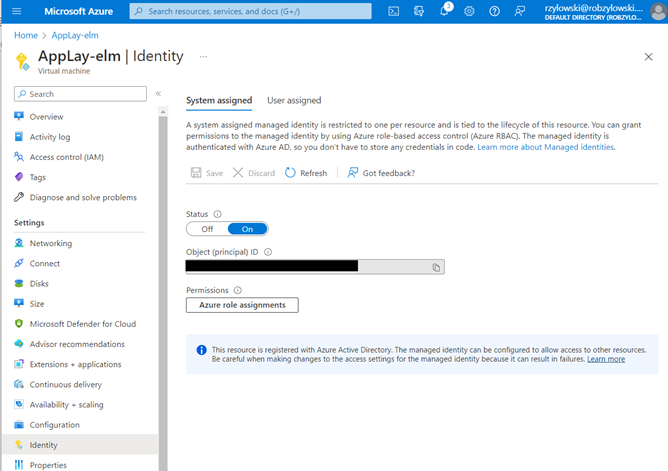Open the portal hamburger menu
The image size is (668, 471).
point(17,11)
